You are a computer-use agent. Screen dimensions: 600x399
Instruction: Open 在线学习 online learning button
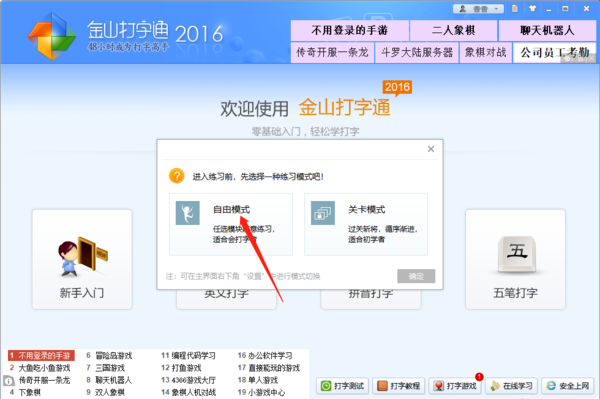pos(511,386)
